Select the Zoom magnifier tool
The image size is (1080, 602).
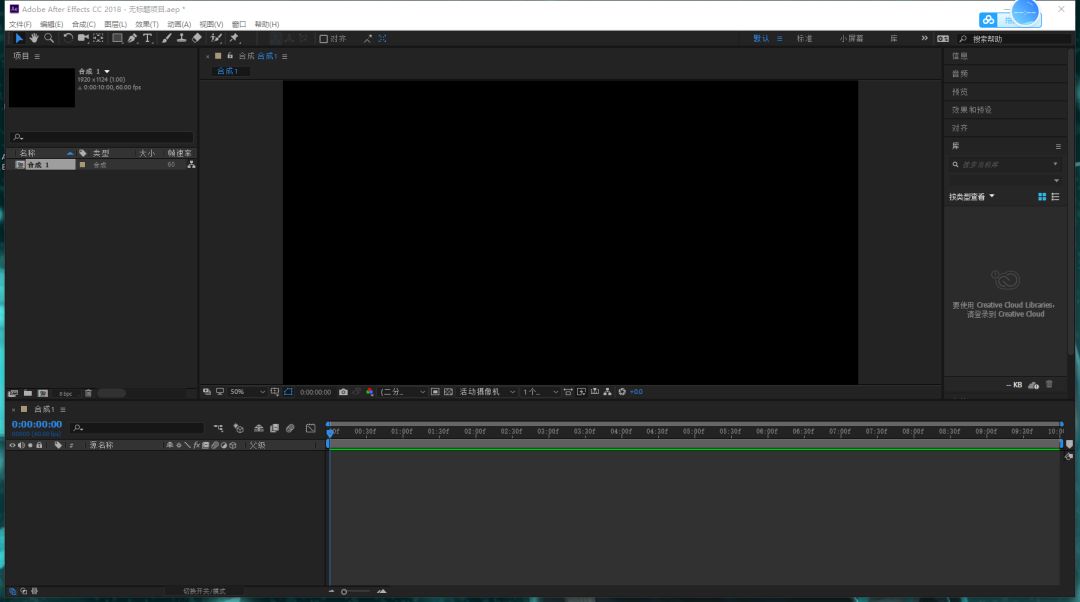coord(49,39)
